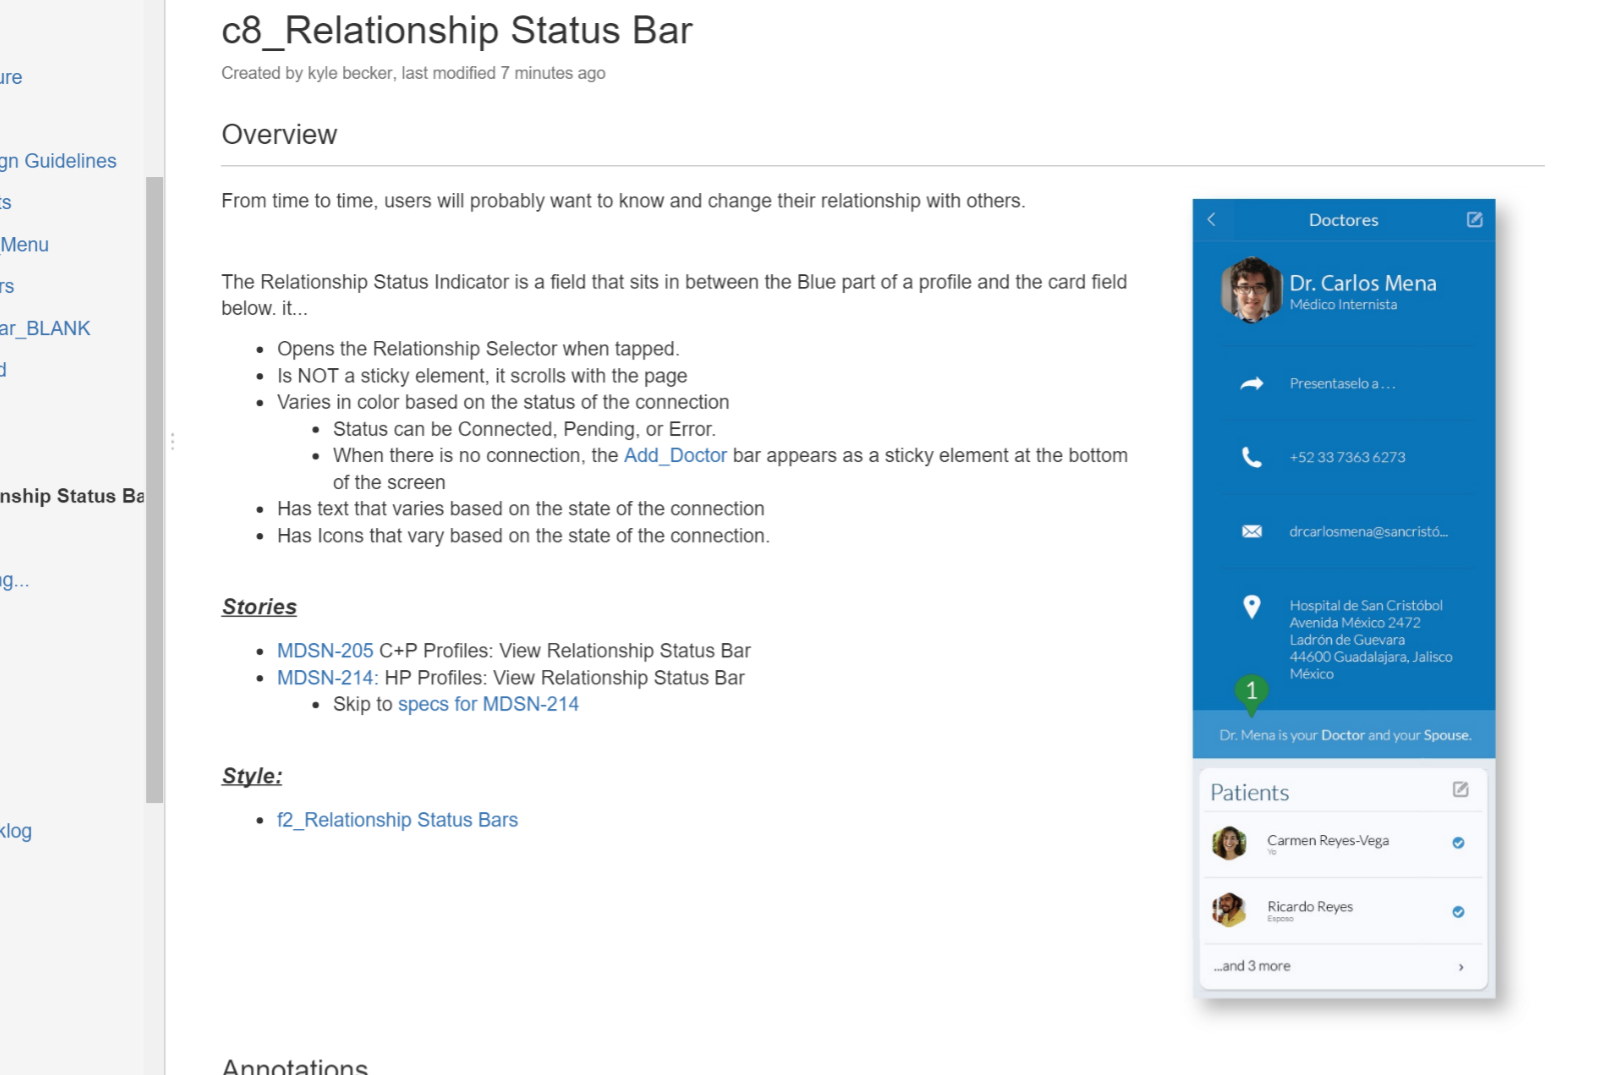Viewport: 1622px width, 1075px height.
Task: Follow the Add_Doctor link
Action: coord(675,456)
